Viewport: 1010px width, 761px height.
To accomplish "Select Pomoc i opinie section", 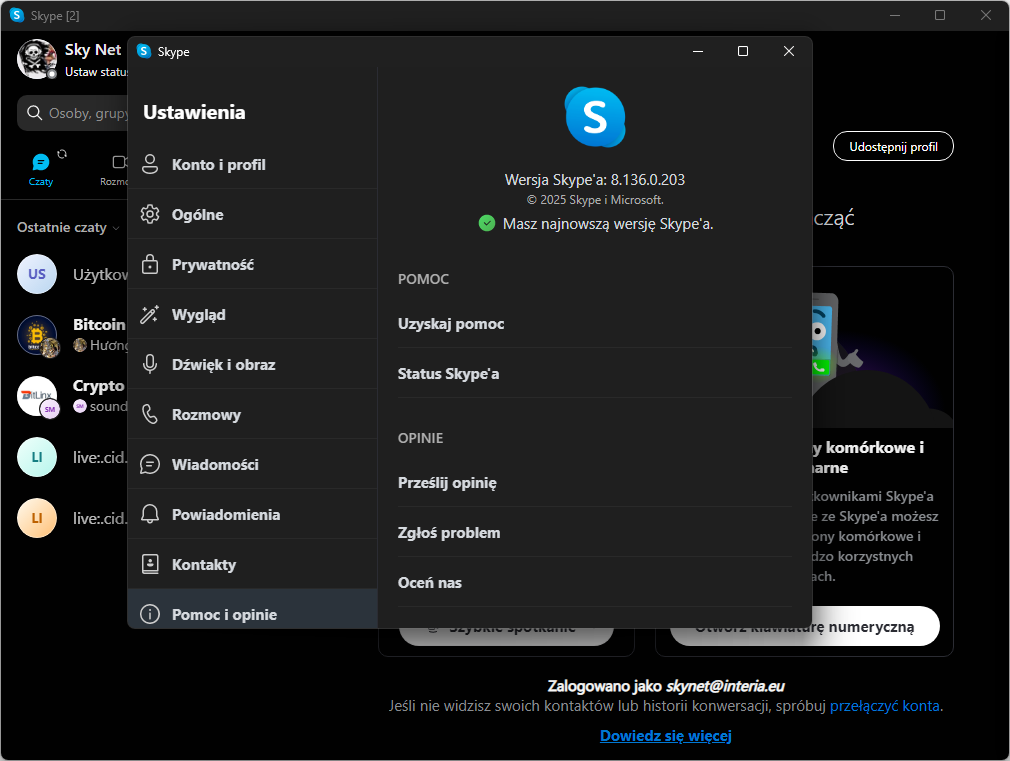I will [x=252, y=609].
